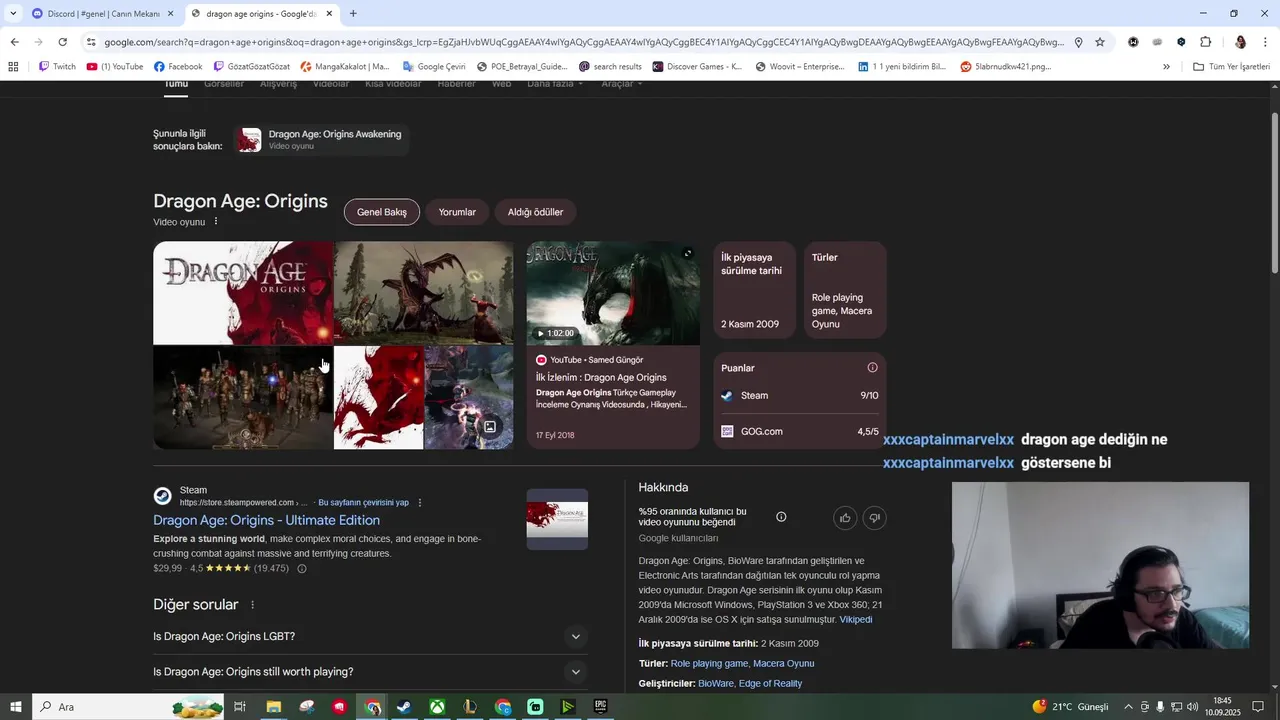Open the Vikipedi link in Hakkında
This screenshot has height=720, width=1280.
click(856, 620)
